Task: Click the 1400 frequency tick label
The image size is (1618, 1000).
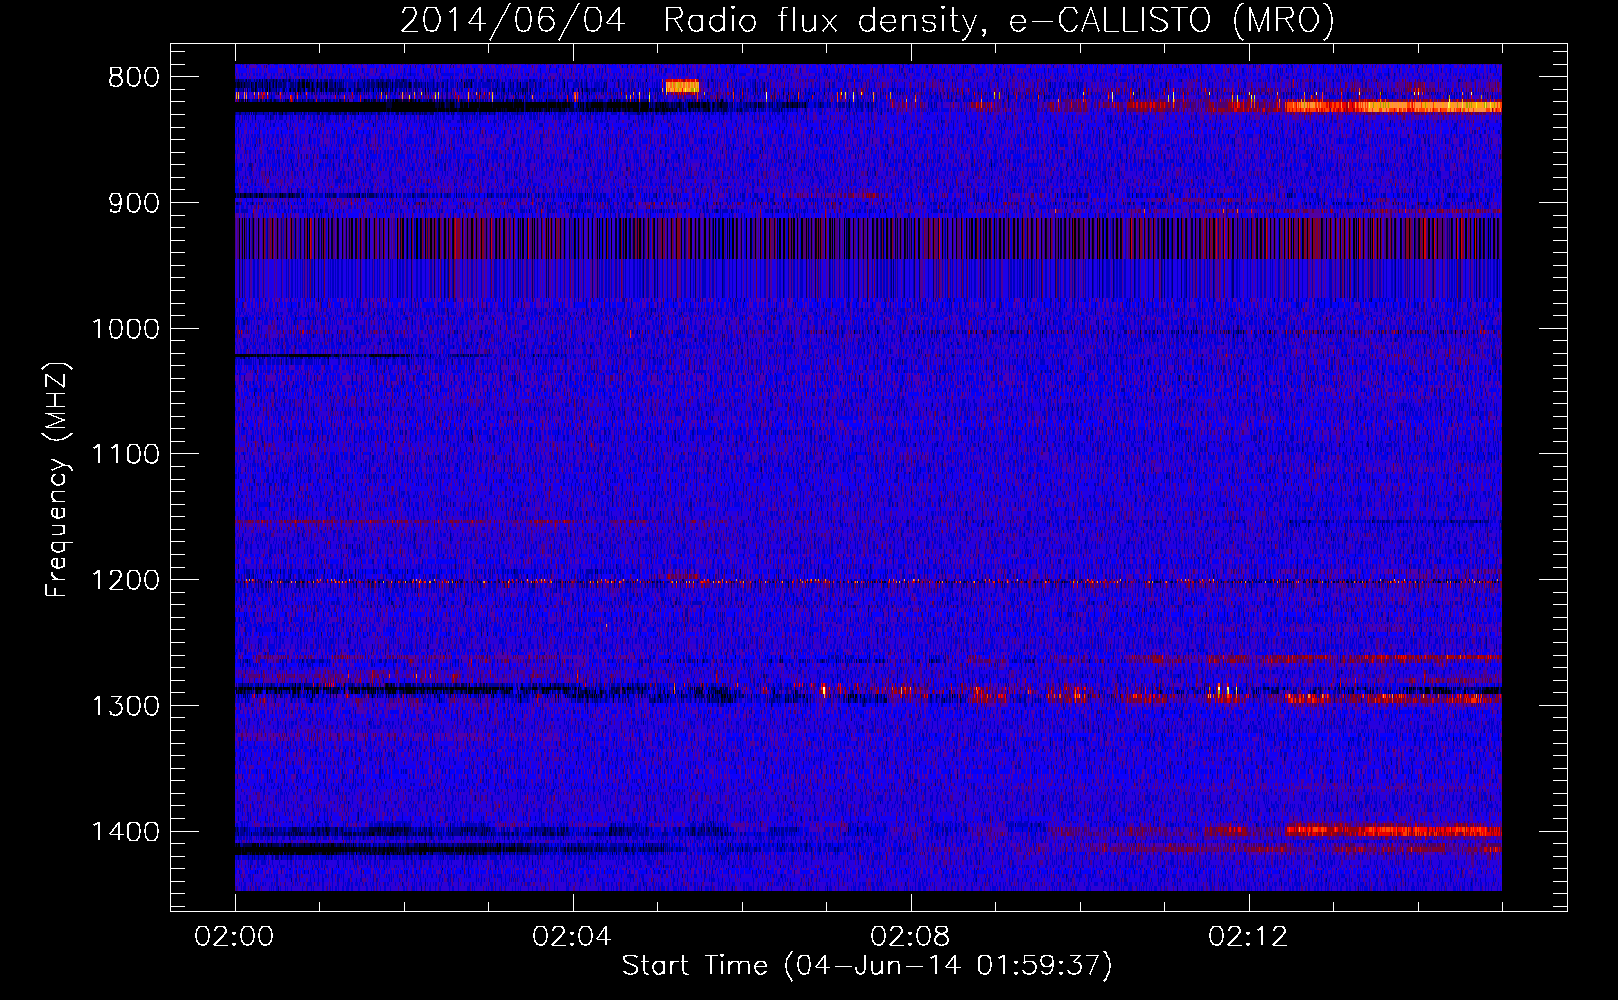Action: pos(125,832)
